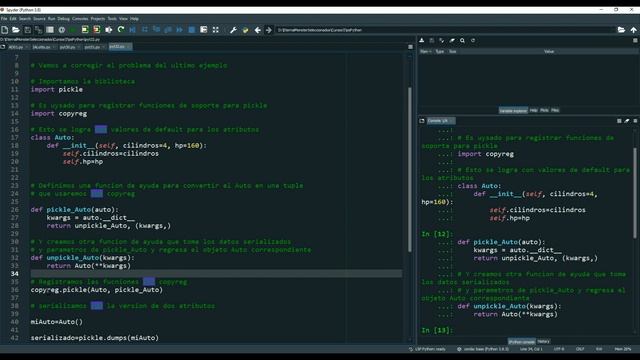Start the debugger on the current file

[132, 30]
